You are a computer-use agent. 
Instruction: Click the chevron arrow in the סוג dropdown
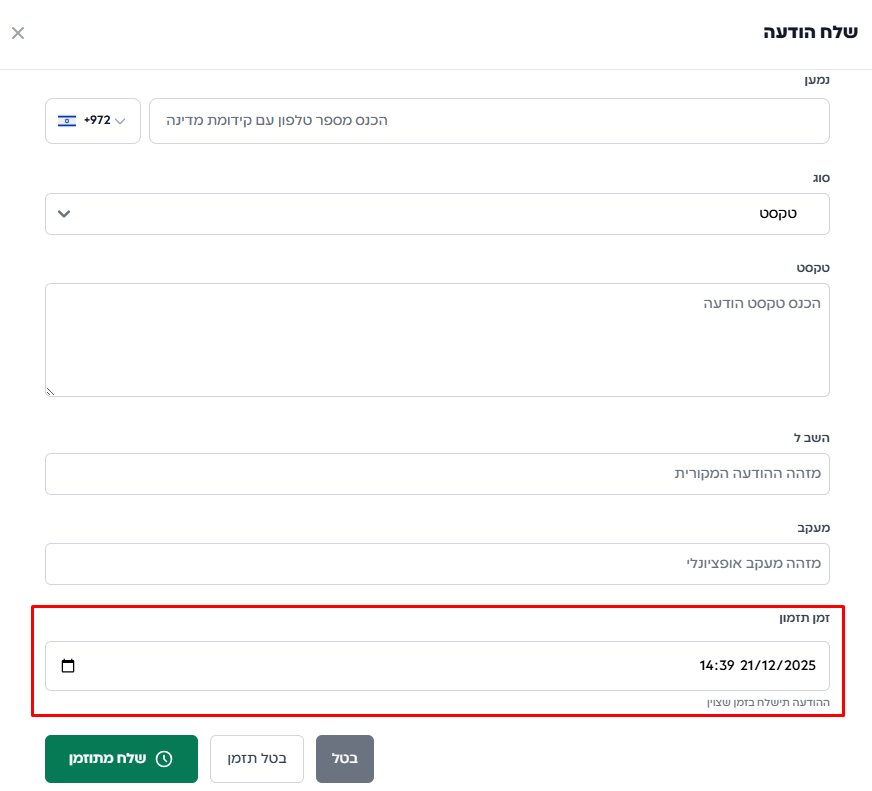point(65,214)
